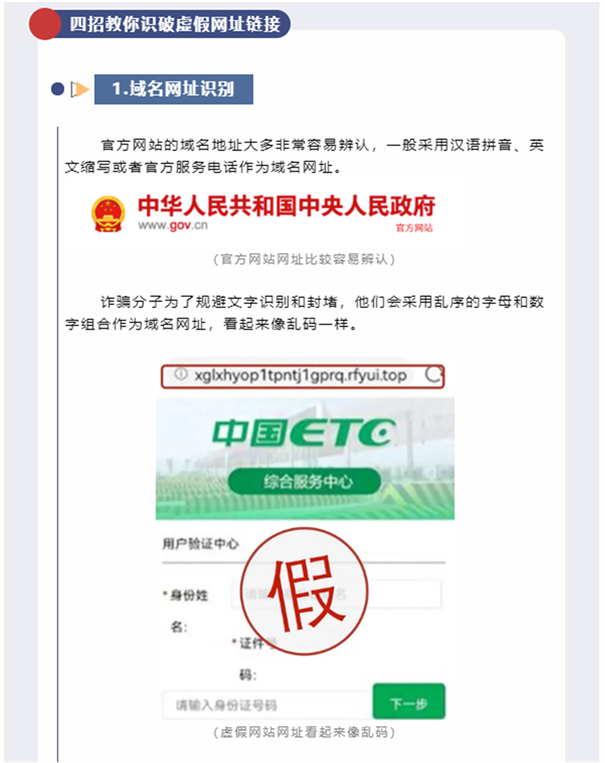
Task: Click the blue bullet dot near heading
Action: pyautogui.click(x=57, y=89)
